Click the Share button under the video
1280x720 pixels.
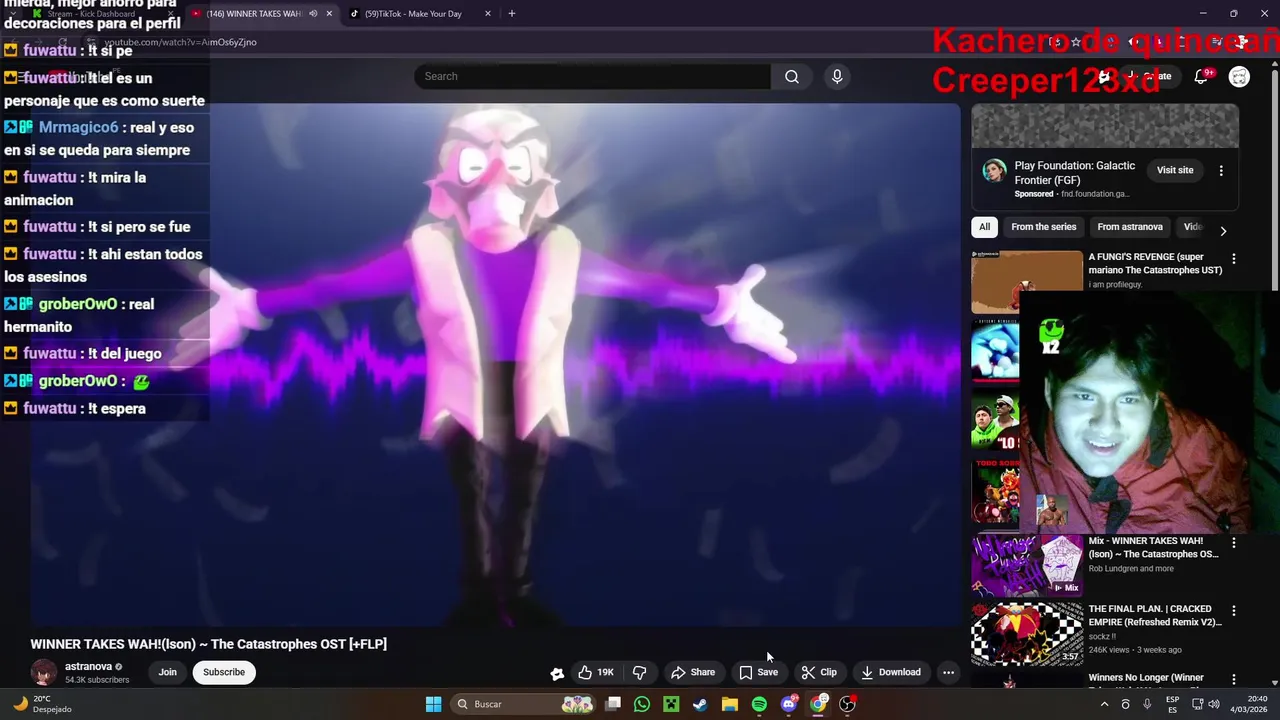pos(693,672)
